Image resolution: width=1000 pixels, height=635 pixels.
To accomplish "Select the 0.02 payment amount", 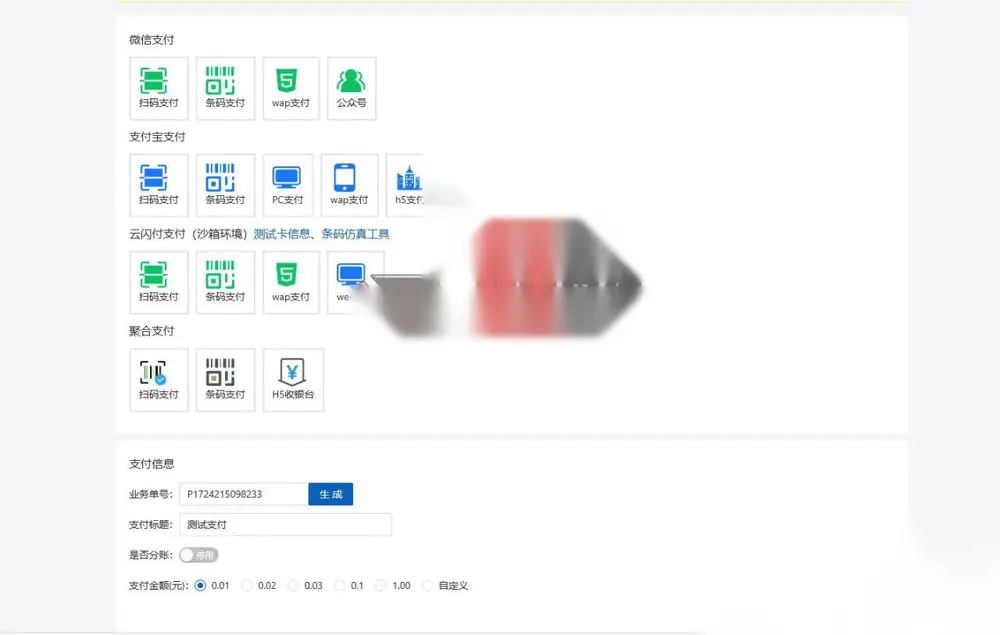I will click(x=247, y=585).
